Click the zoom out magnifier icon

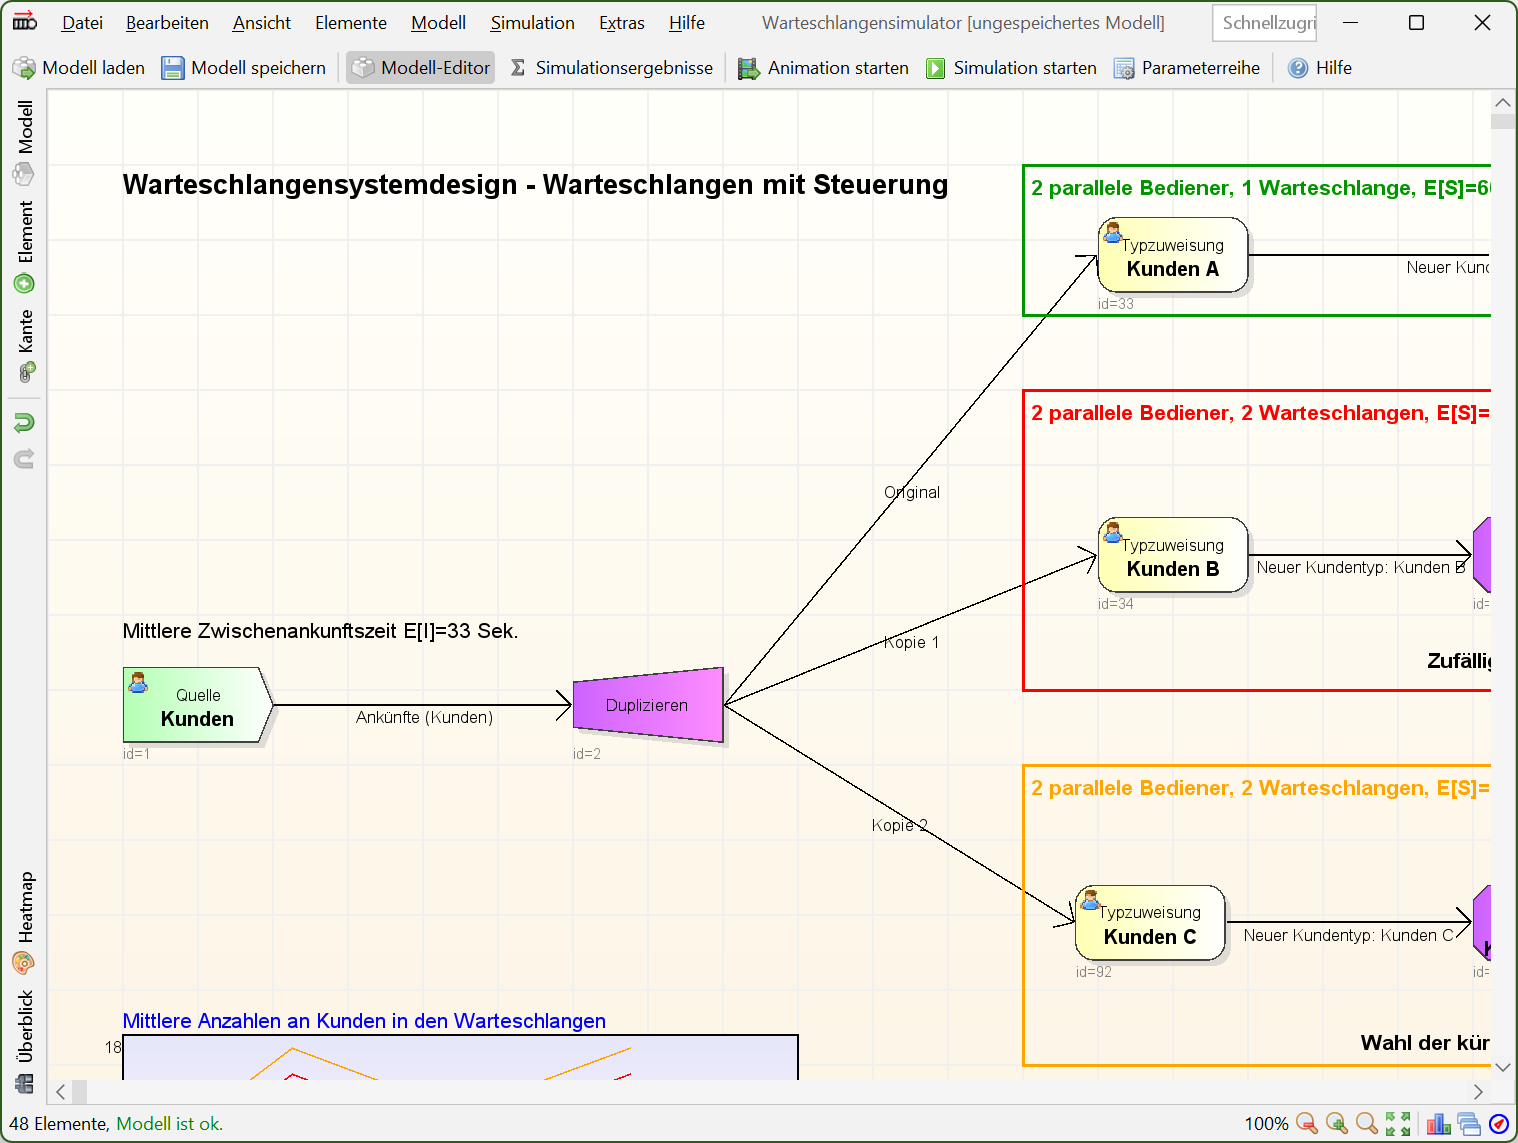pos(1306,1124)
